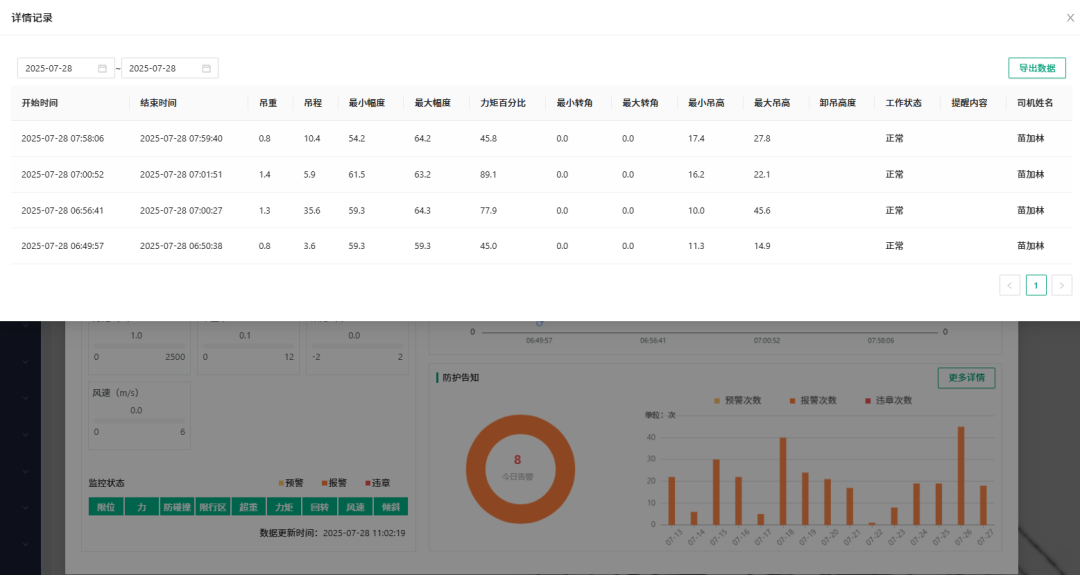Click the 司机姓名 column header
Screen dimensions: 1080x575
click(1035, 103)
